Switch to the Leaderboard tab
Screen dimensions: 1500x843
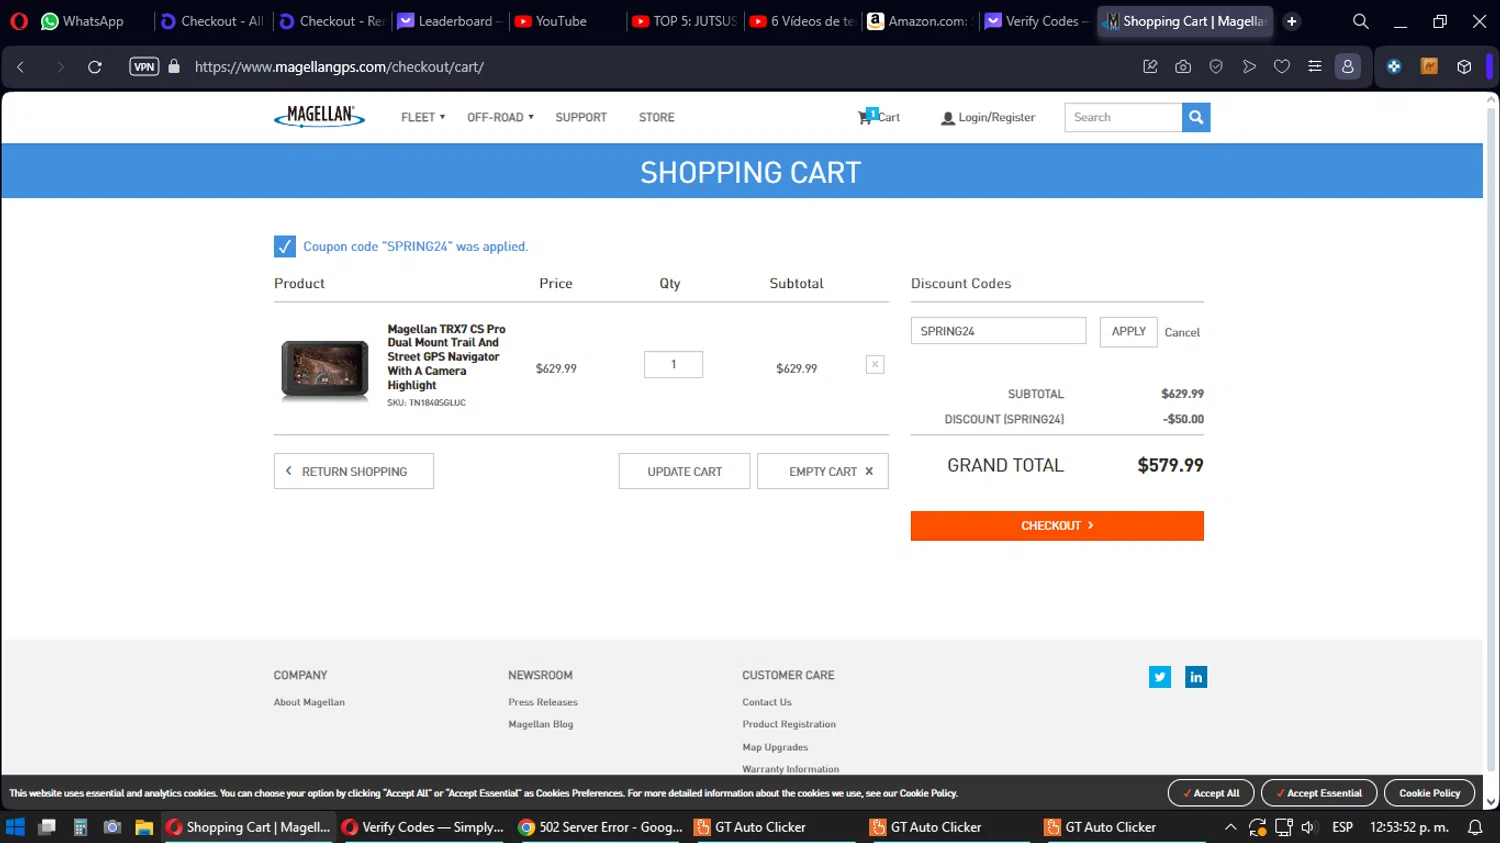(x=448, y=21)
